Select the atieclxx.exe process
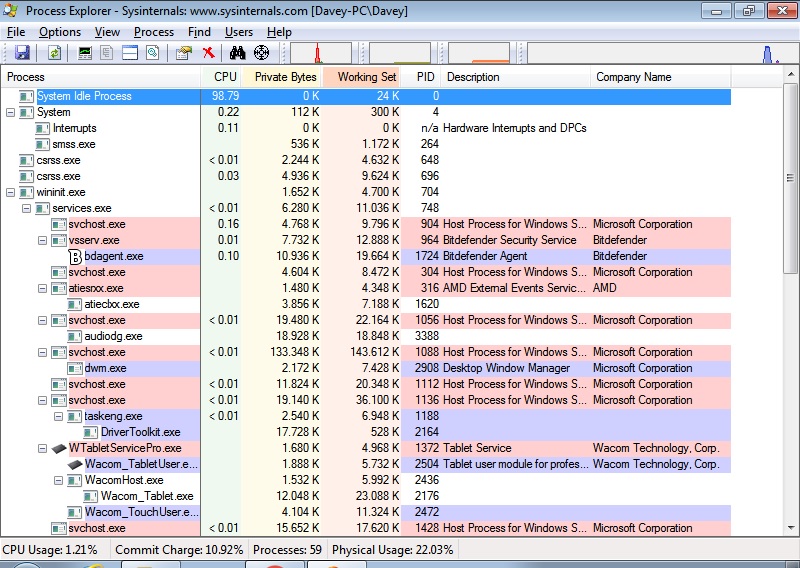Screen dimensions: 800x568 tap(366, 304)
